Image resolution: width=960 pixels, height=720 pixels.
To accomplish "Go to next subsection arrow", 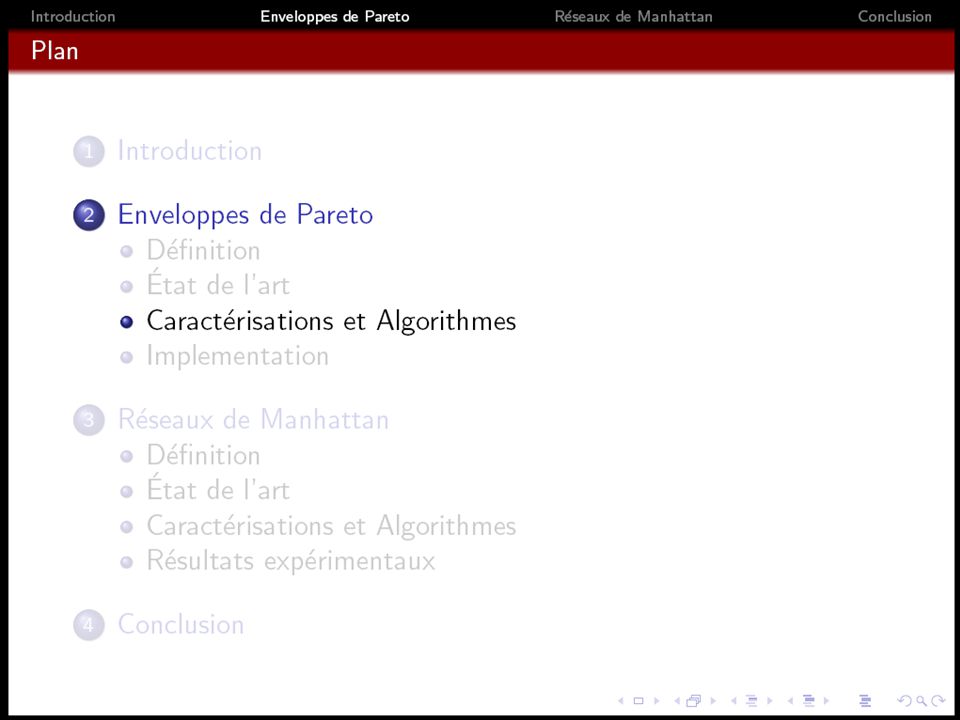I will point(770,701).
